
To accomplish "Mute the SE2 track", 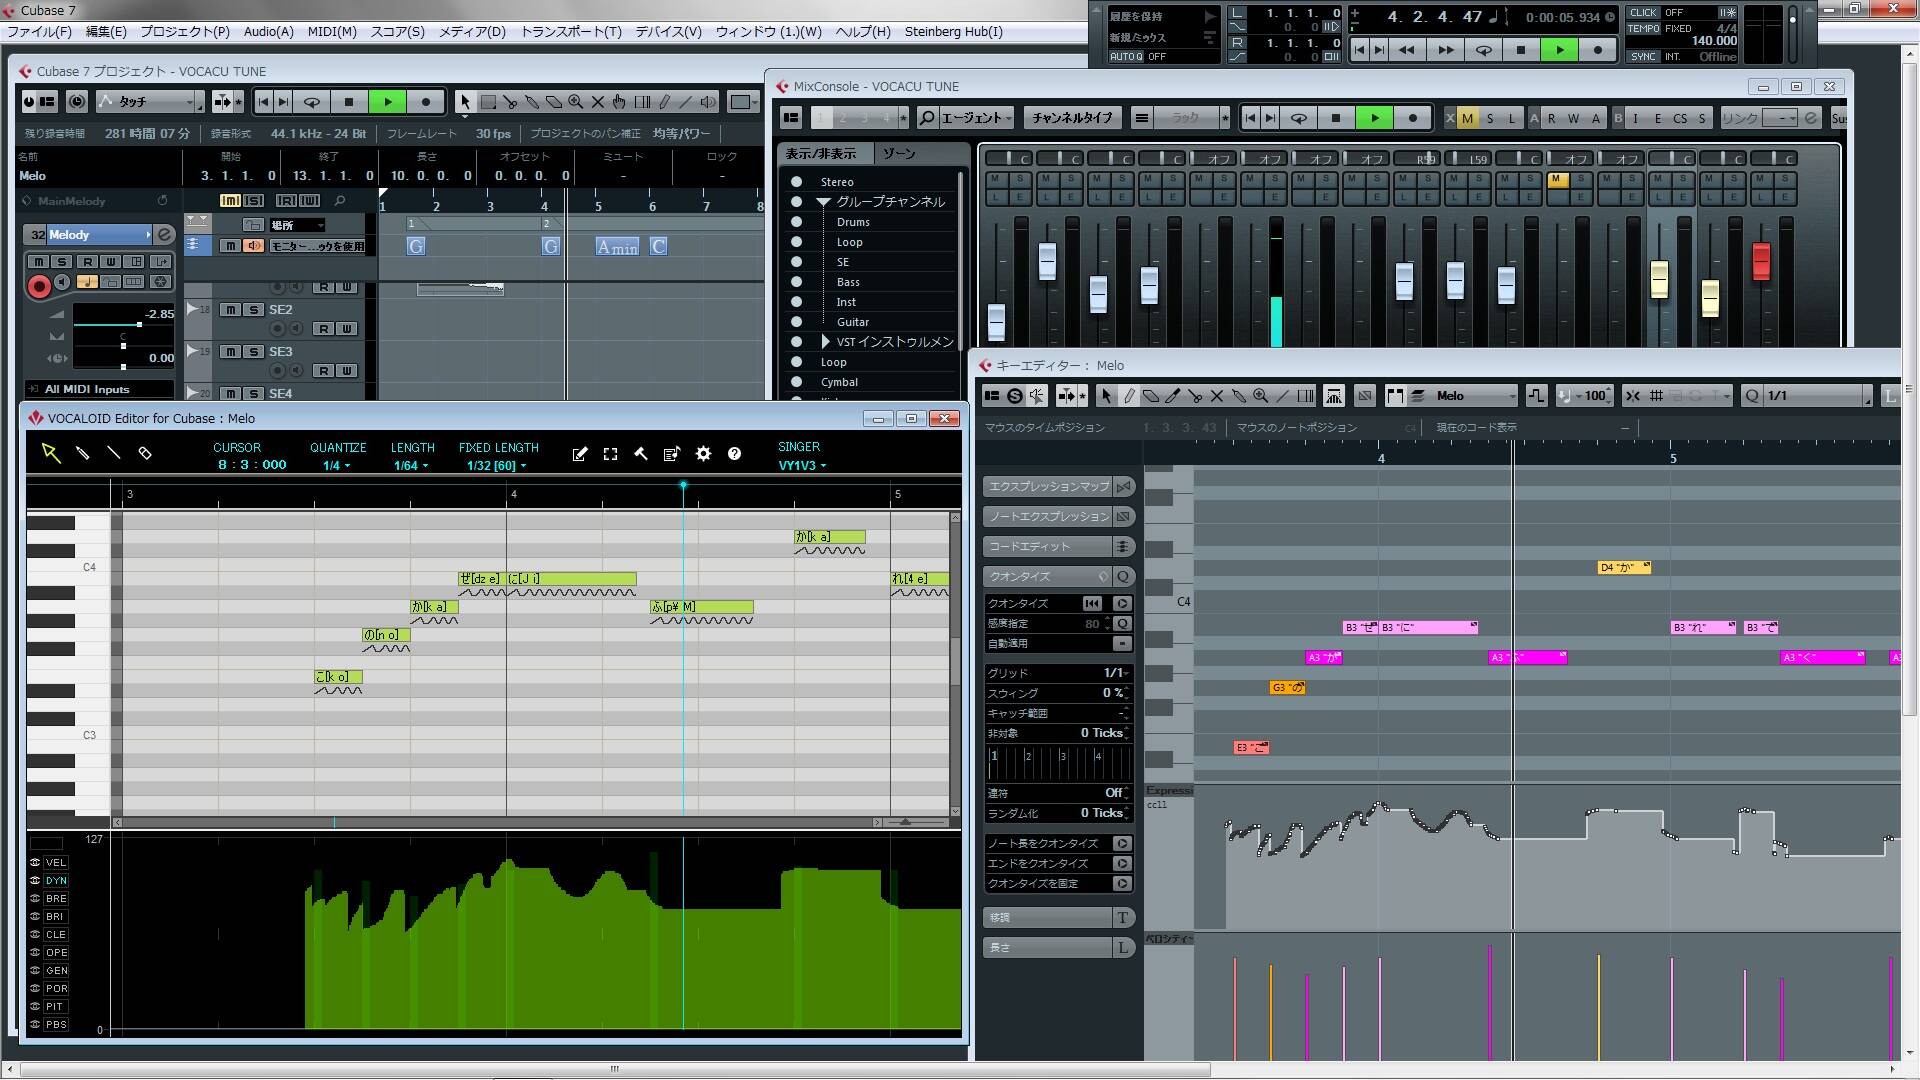I will tap(231, 310).
